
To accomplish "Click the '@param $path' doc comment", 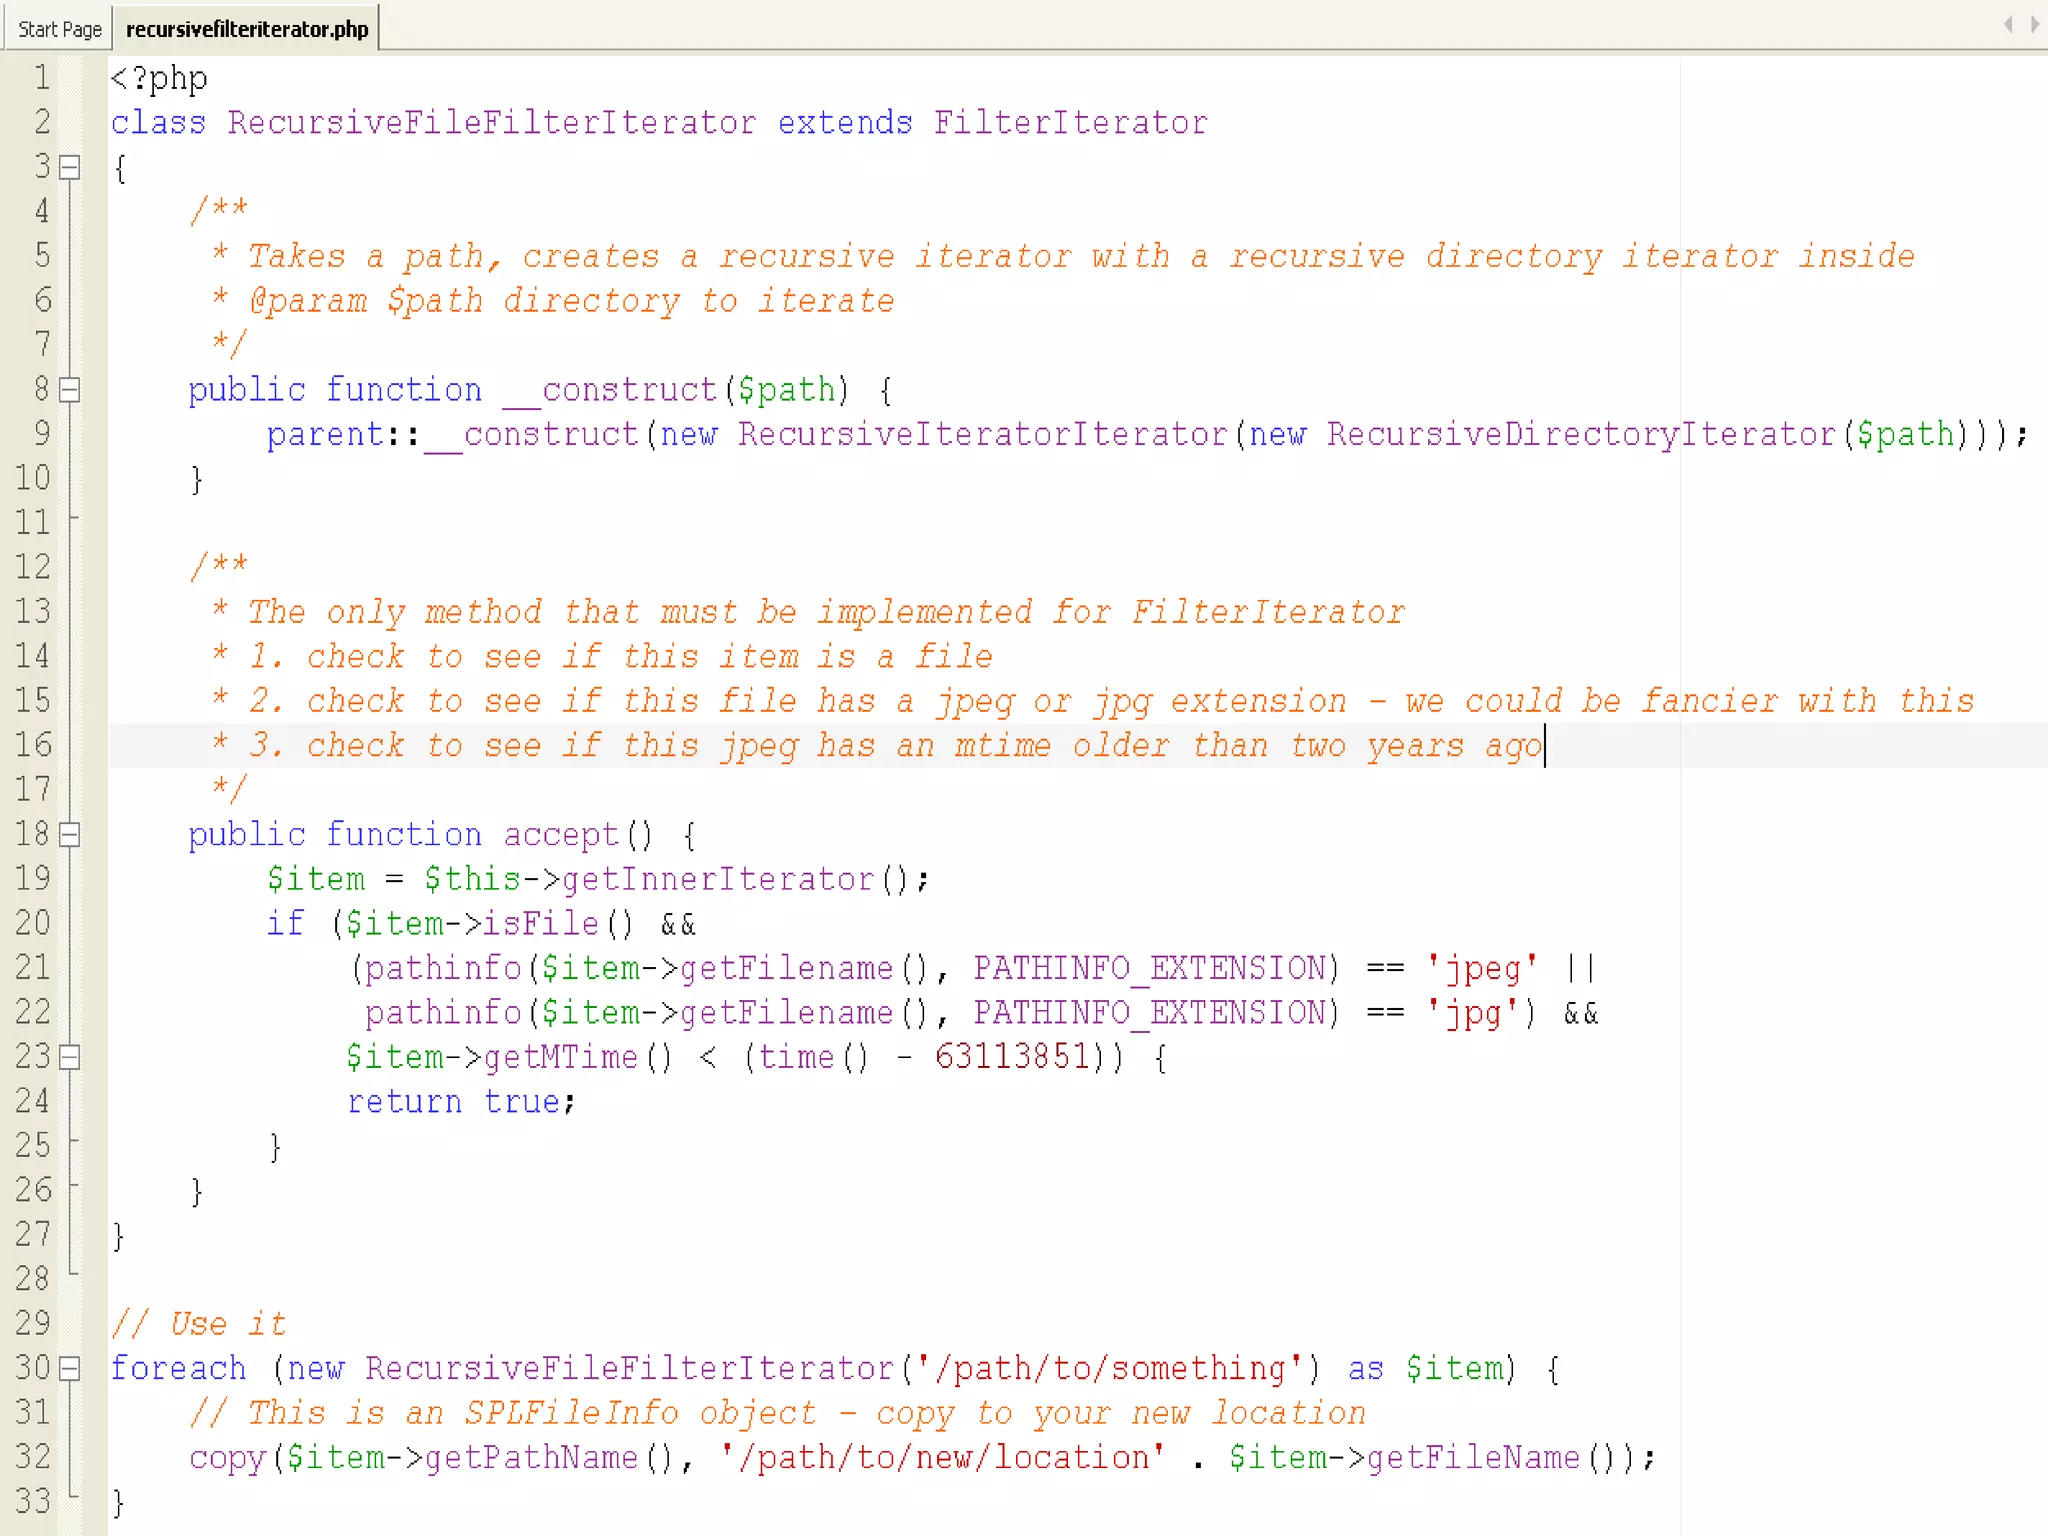I will tap(365, 301).
